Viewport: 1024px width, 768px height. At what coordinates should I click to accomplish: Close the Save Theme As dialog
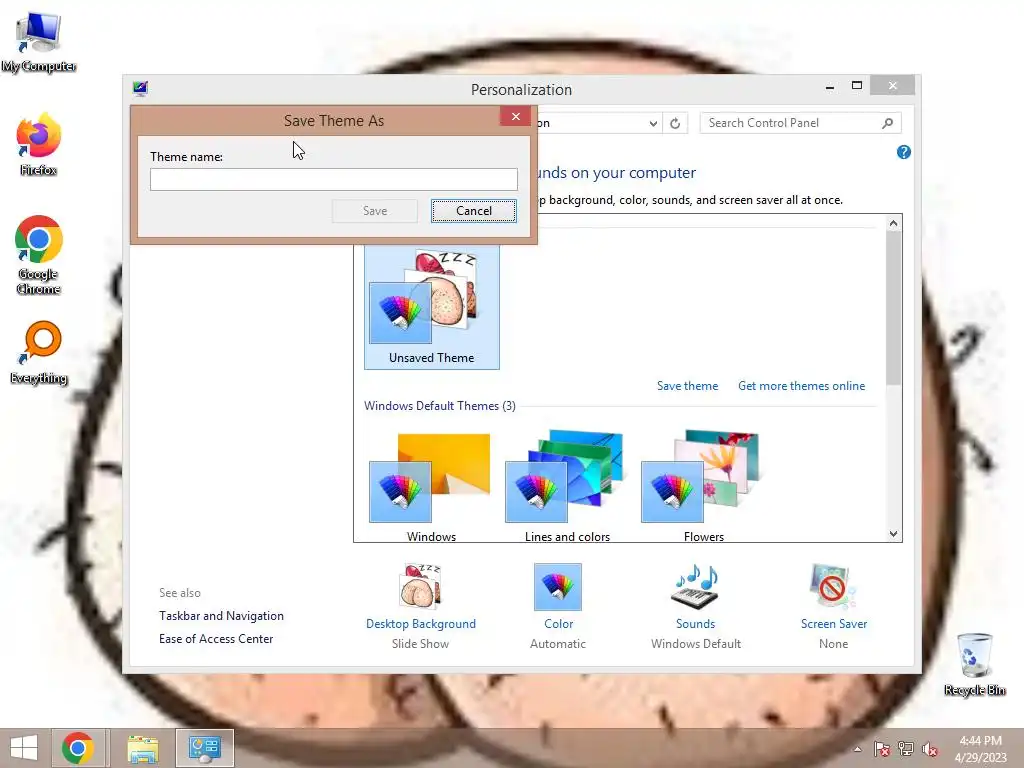[x=515, y=116]
